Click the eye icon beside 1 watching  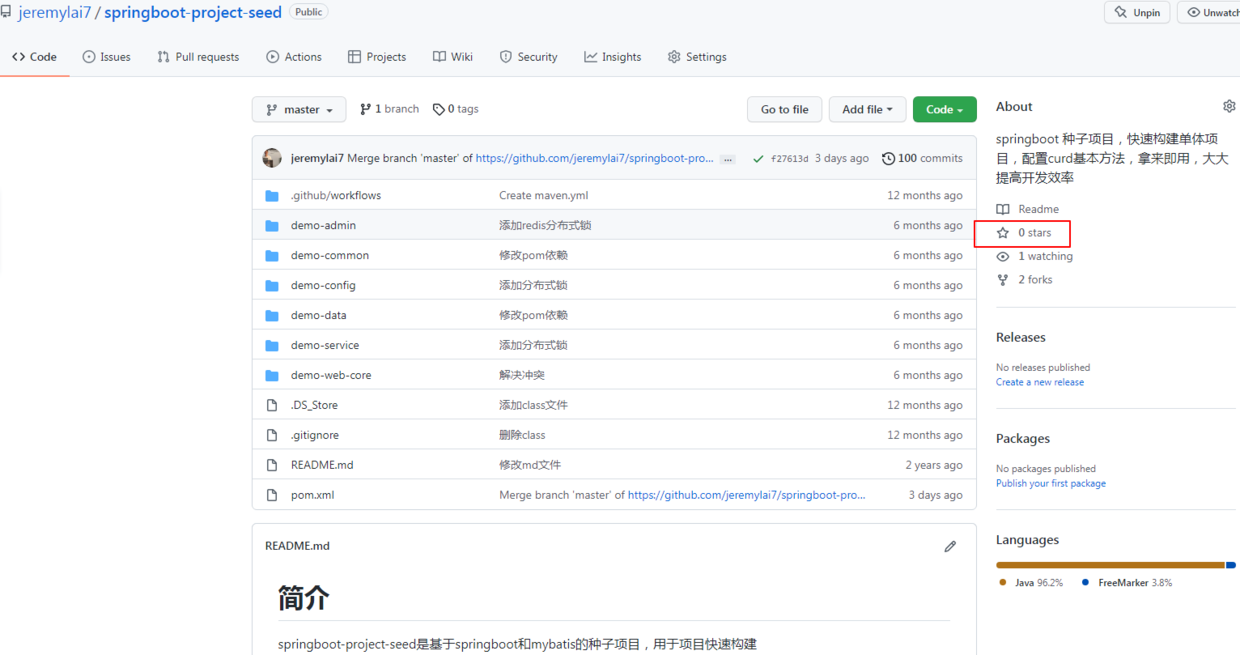(1003, 257)
